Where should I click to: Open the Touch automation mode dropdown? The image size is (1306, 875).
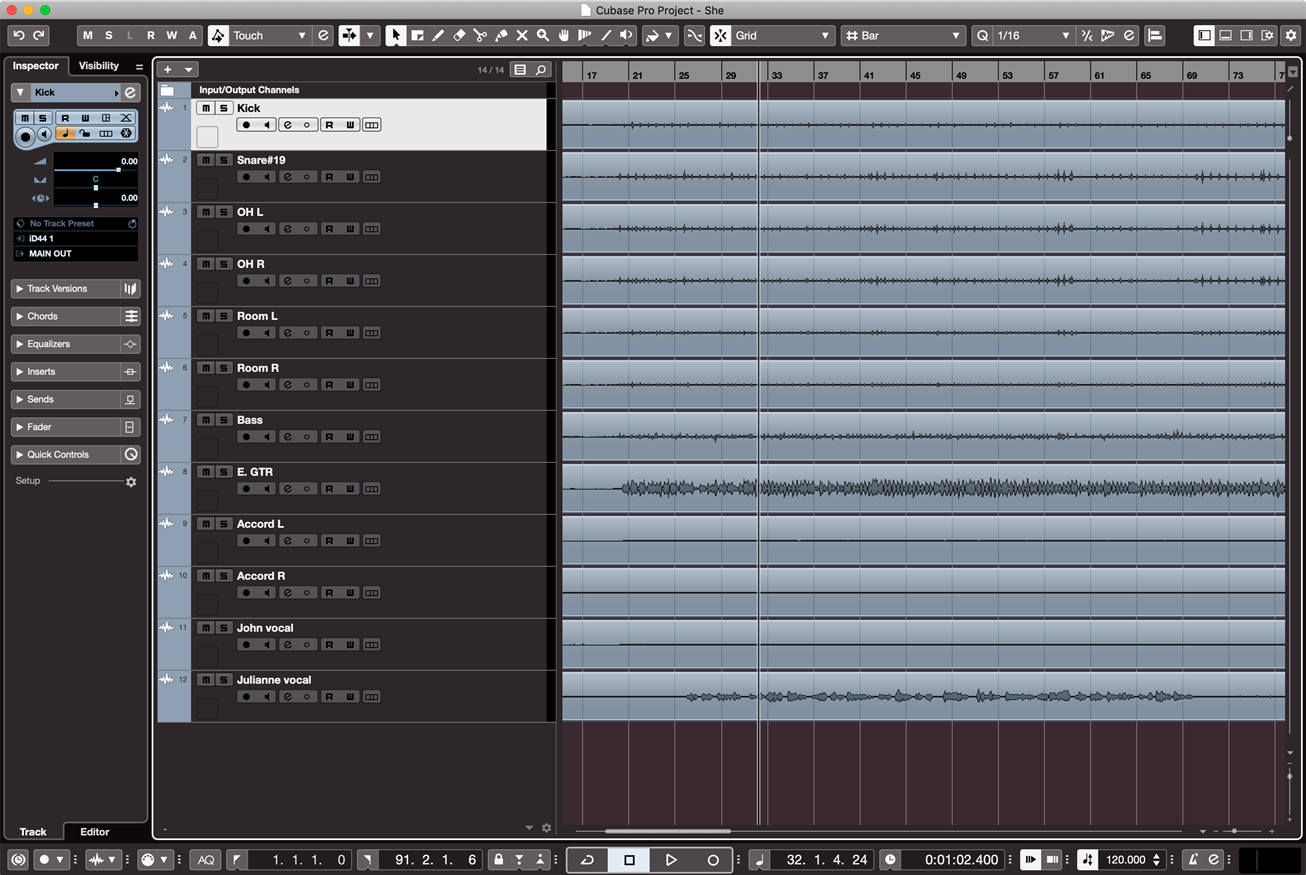(x=301, y=35)
